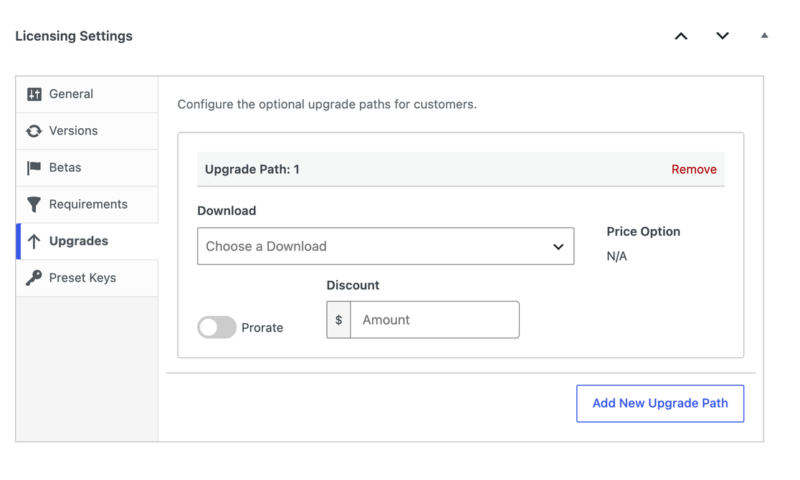Move Licensing Settings panel up
800x480 pixels.
[681, 36]
